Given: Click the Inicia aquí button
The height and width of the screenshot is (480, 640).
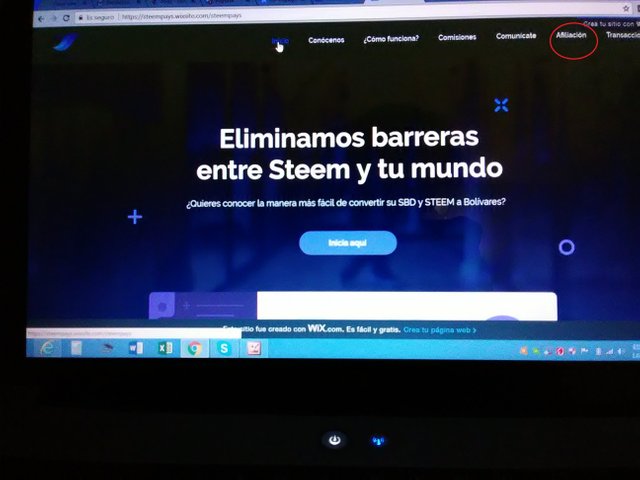Looking at the screenshot, I should coord(348,243).
